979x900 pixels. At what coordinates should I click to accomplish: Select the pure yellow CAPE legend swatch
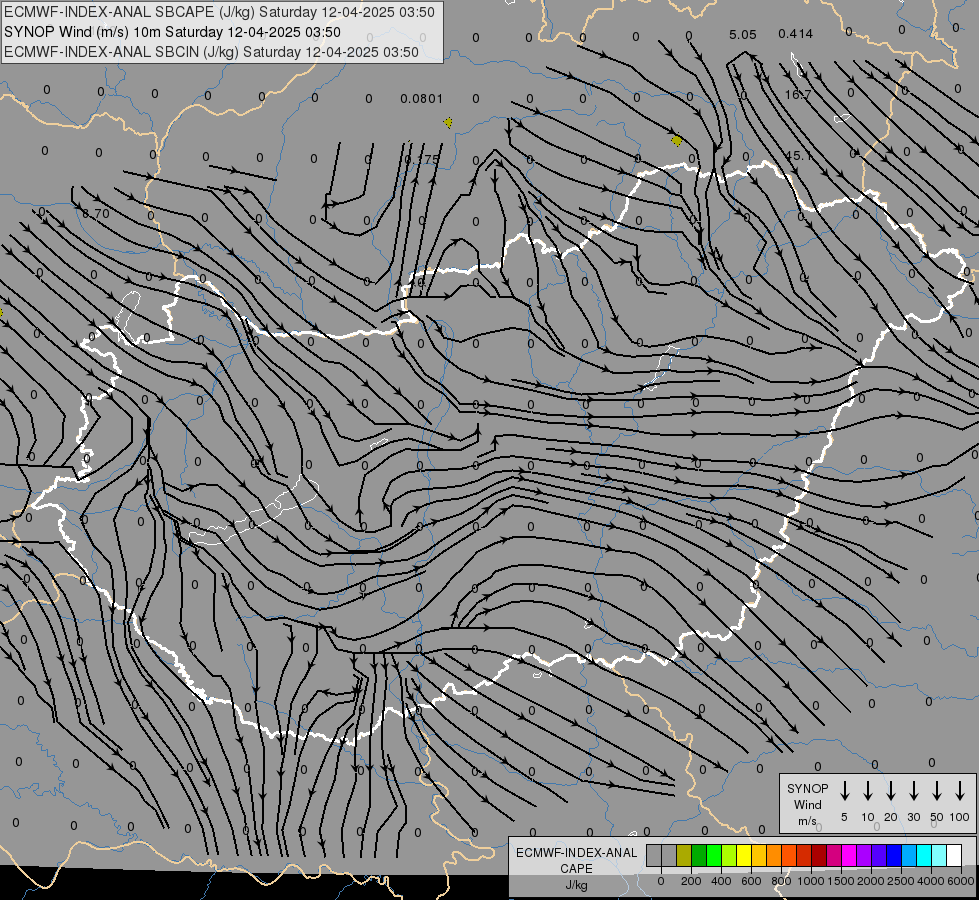pos(744,855)
